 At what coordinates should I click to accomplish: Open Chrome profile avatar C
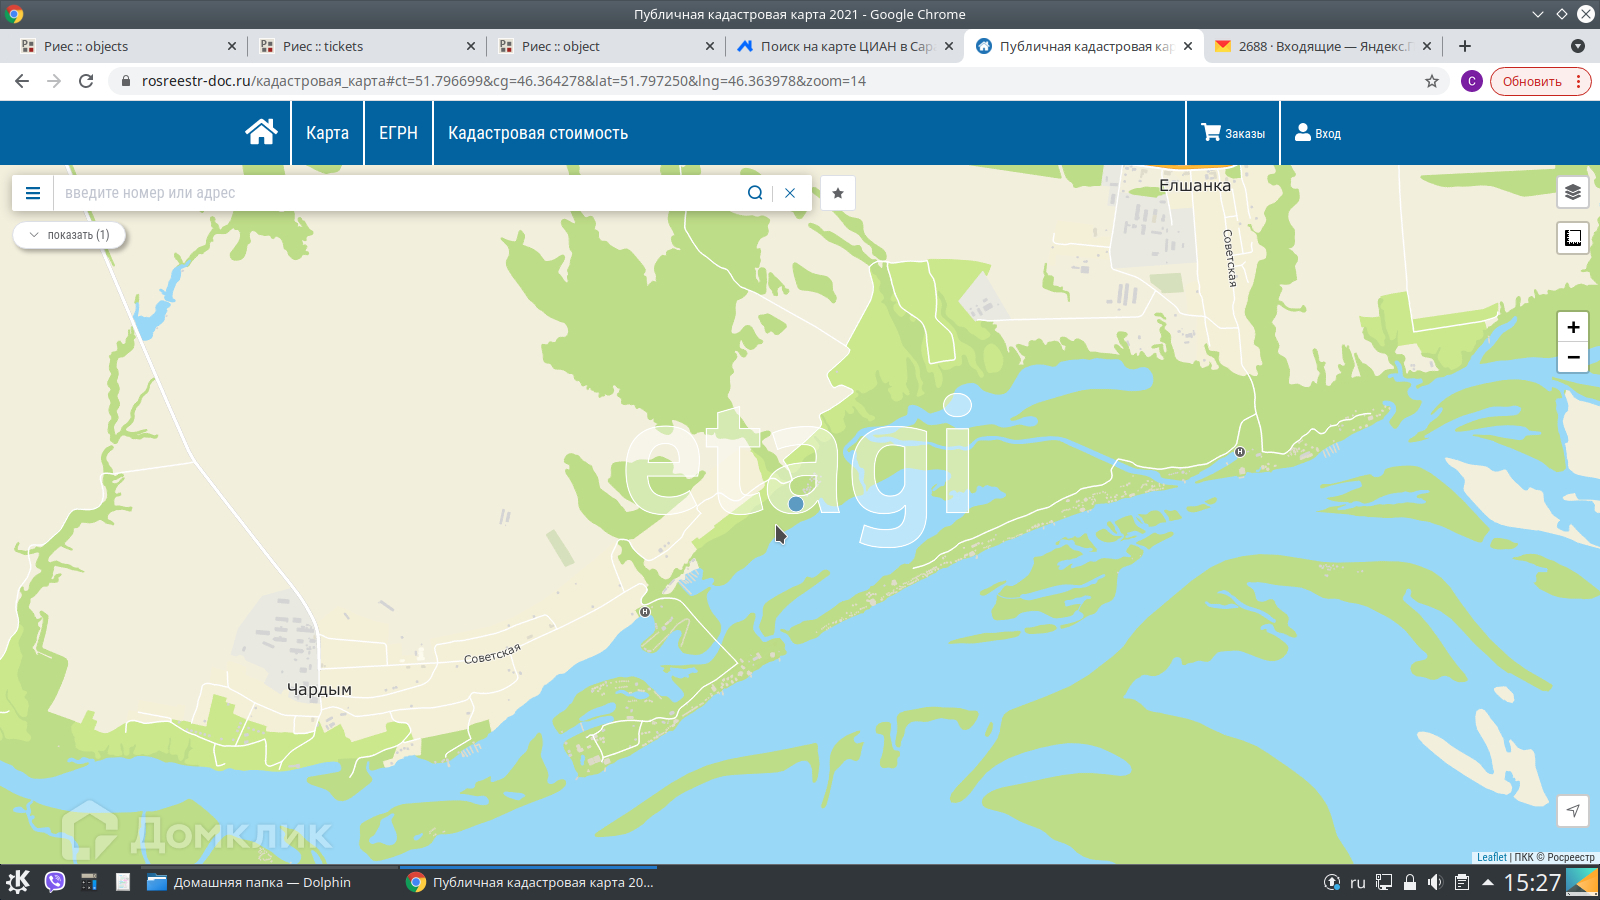click(1471, 81)
